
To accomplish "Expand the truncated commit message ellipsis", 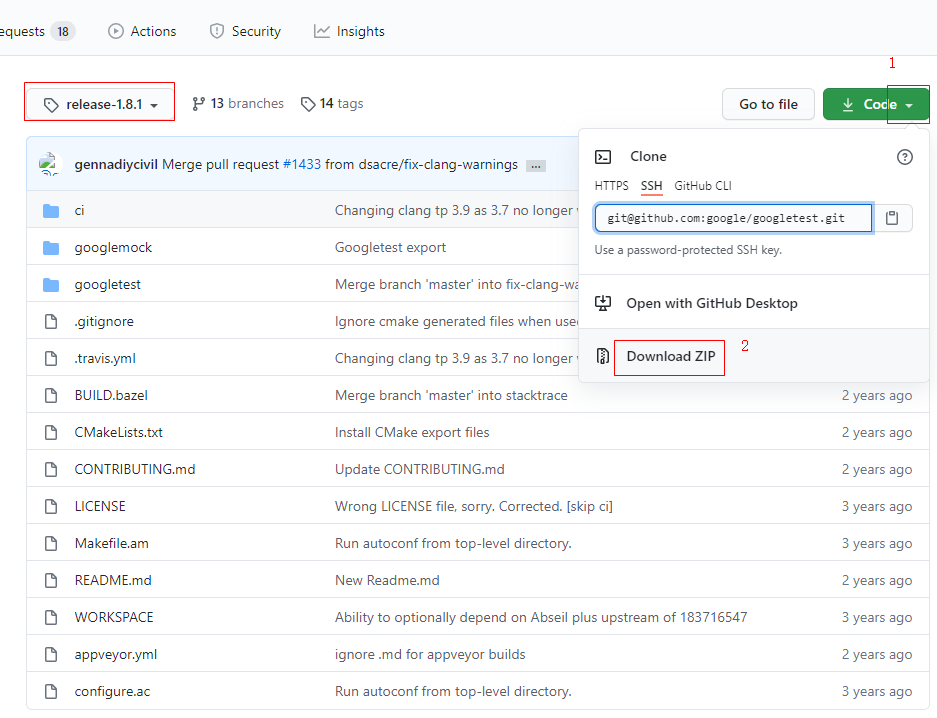I will pos(536,165).
